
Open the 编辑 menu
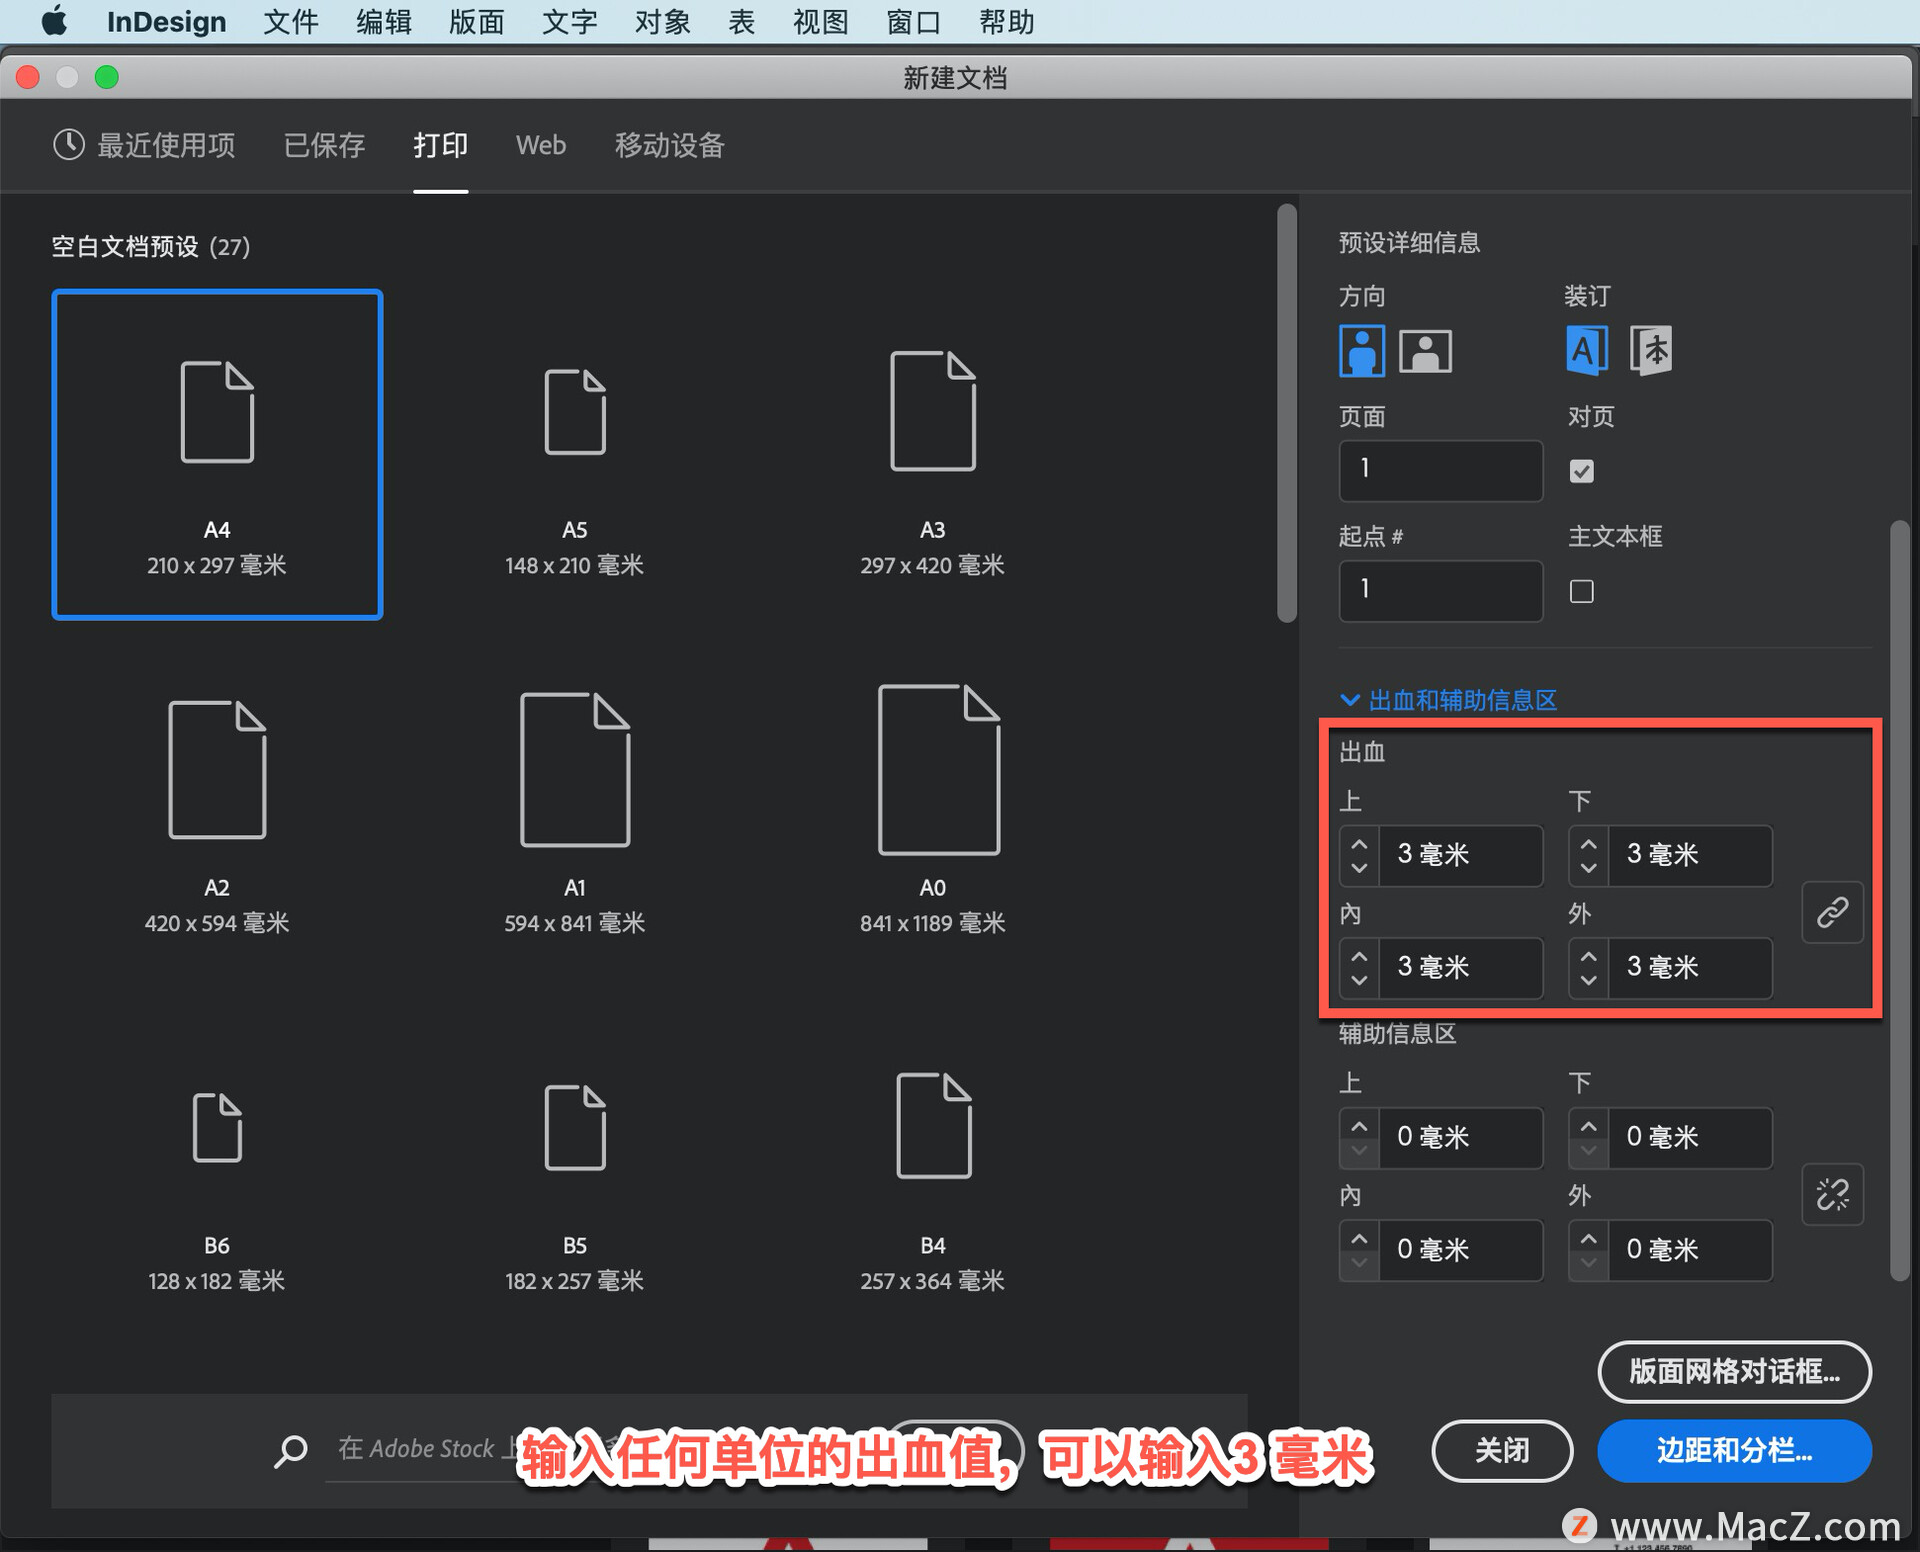point(384,21)
